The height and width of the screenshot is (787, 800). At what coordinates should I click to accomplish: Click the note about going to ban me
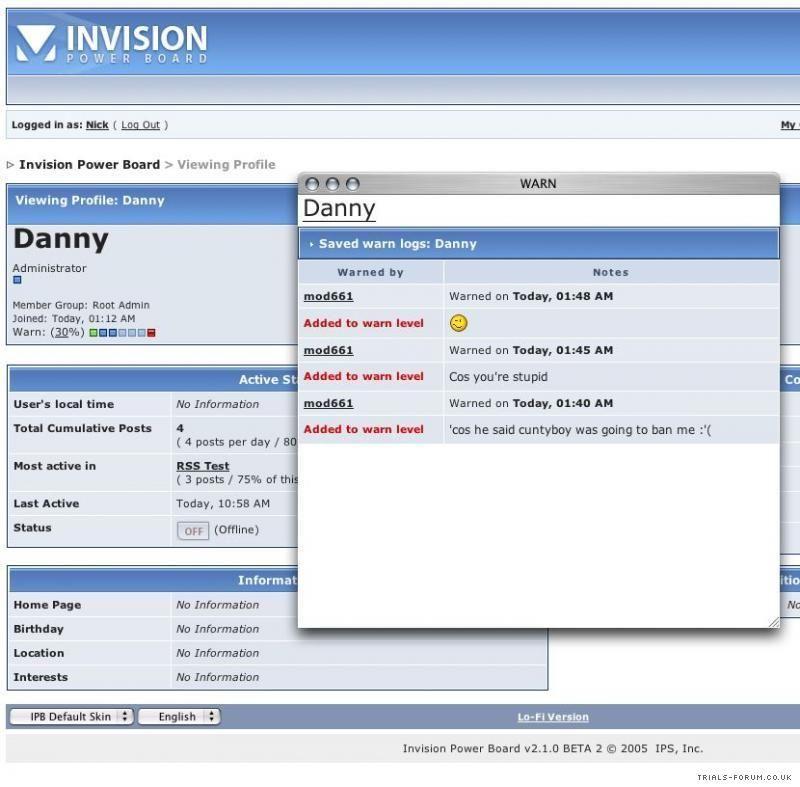pyautogui.click(x=580, y=430)
